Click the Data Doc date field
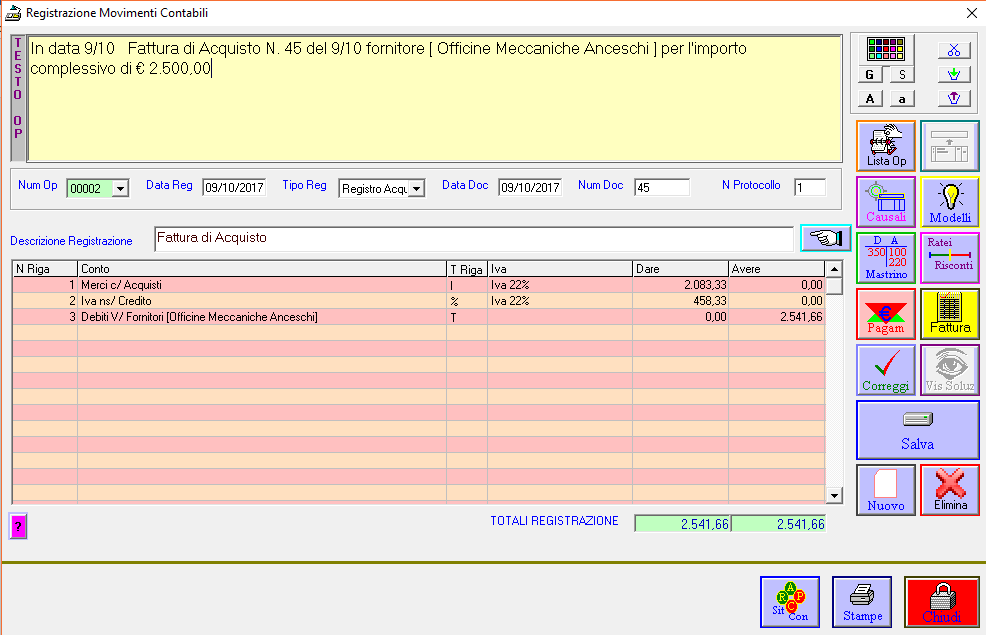Viewport: 986px width, 635px height. tap(529, 187)
